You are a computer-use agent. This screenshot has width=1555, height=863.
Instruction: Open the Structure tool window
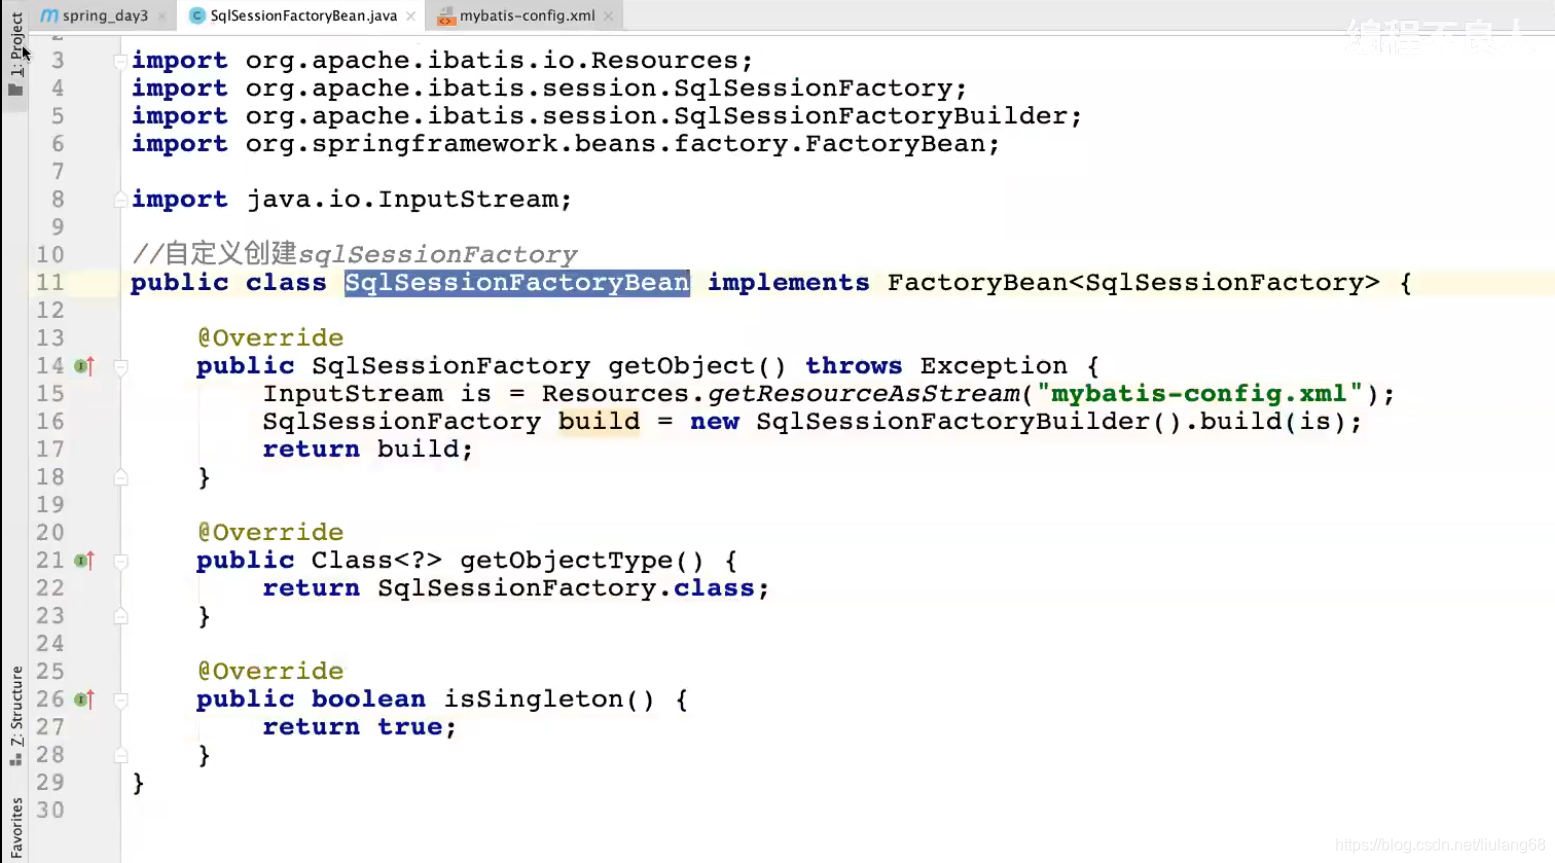pyautogui.click(x=16, y=715)
